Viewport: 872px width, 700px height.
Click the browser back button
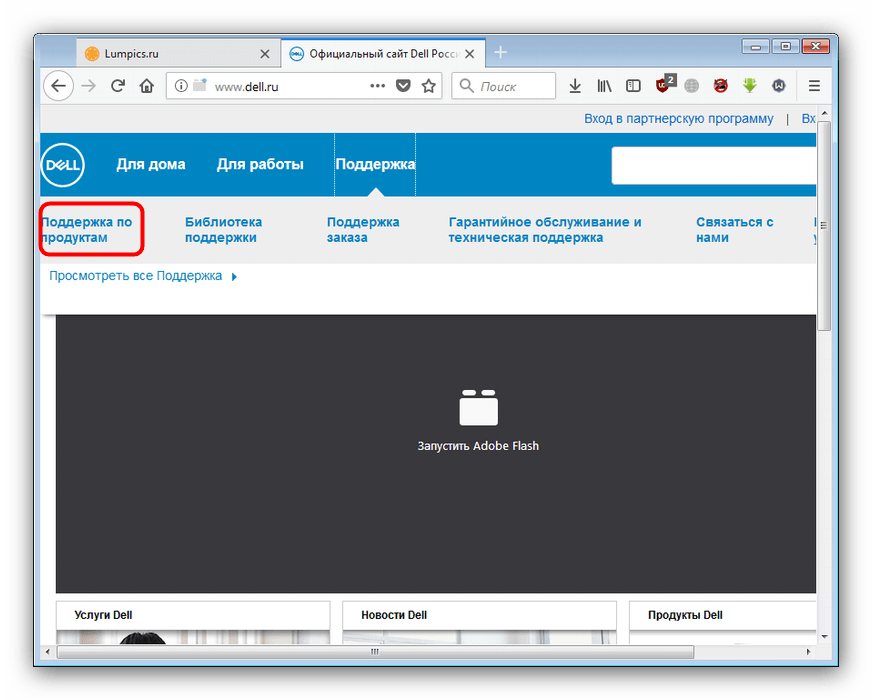58,86
